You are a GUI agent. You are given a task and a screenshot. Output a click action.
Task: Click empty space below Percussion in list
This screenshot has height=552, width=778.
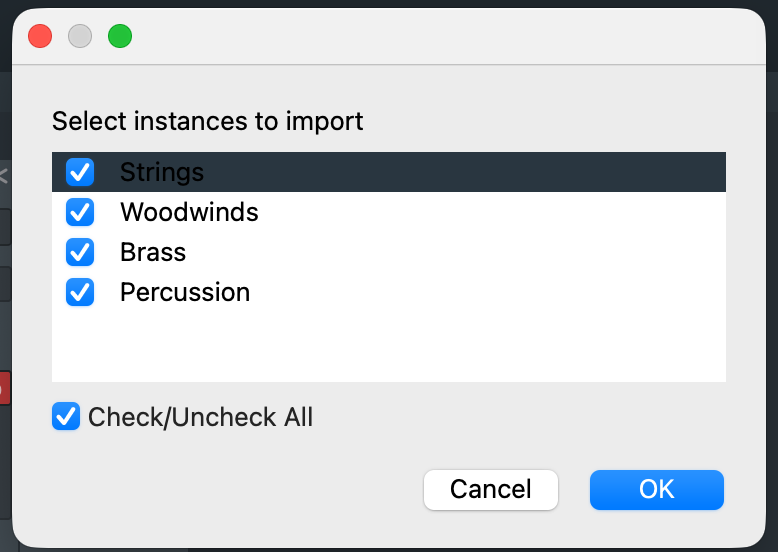388,346
